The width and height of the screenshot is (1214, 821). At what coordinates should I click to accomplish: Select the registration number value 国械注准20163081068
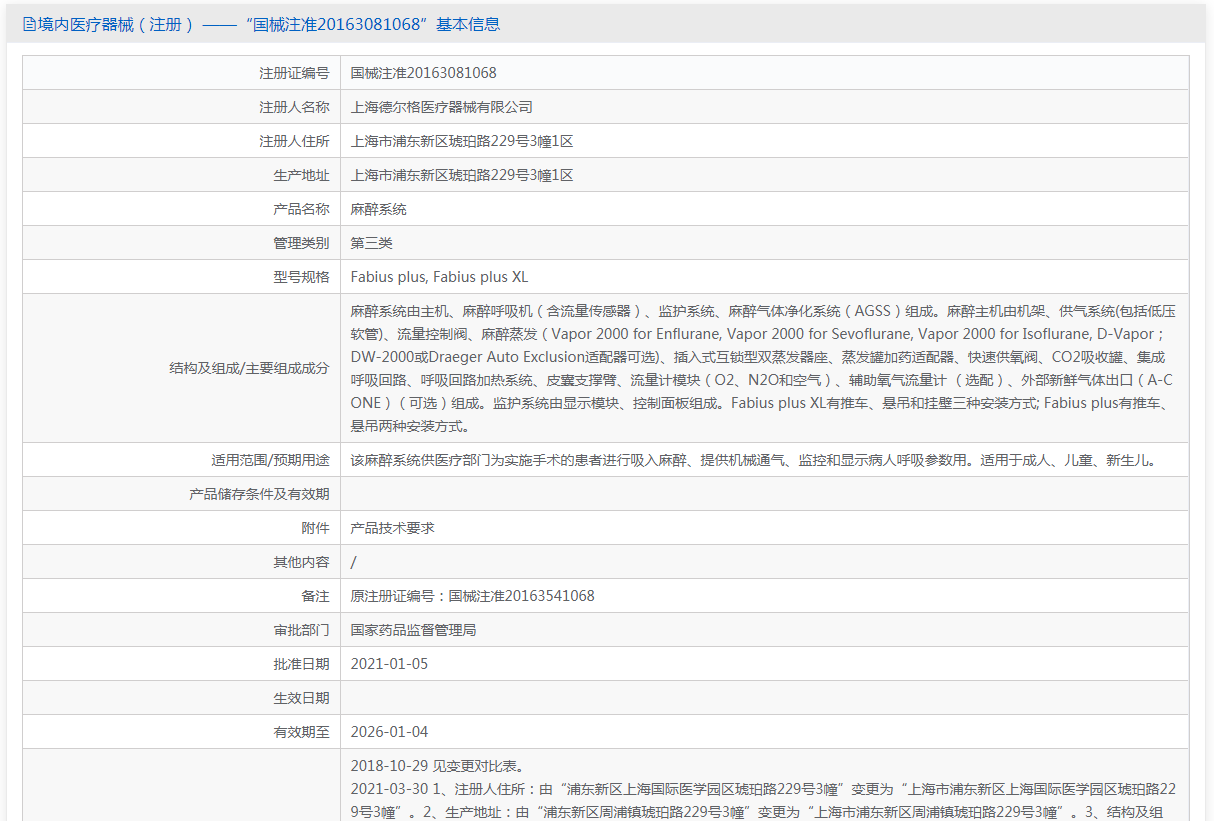(x=423, y=73)
